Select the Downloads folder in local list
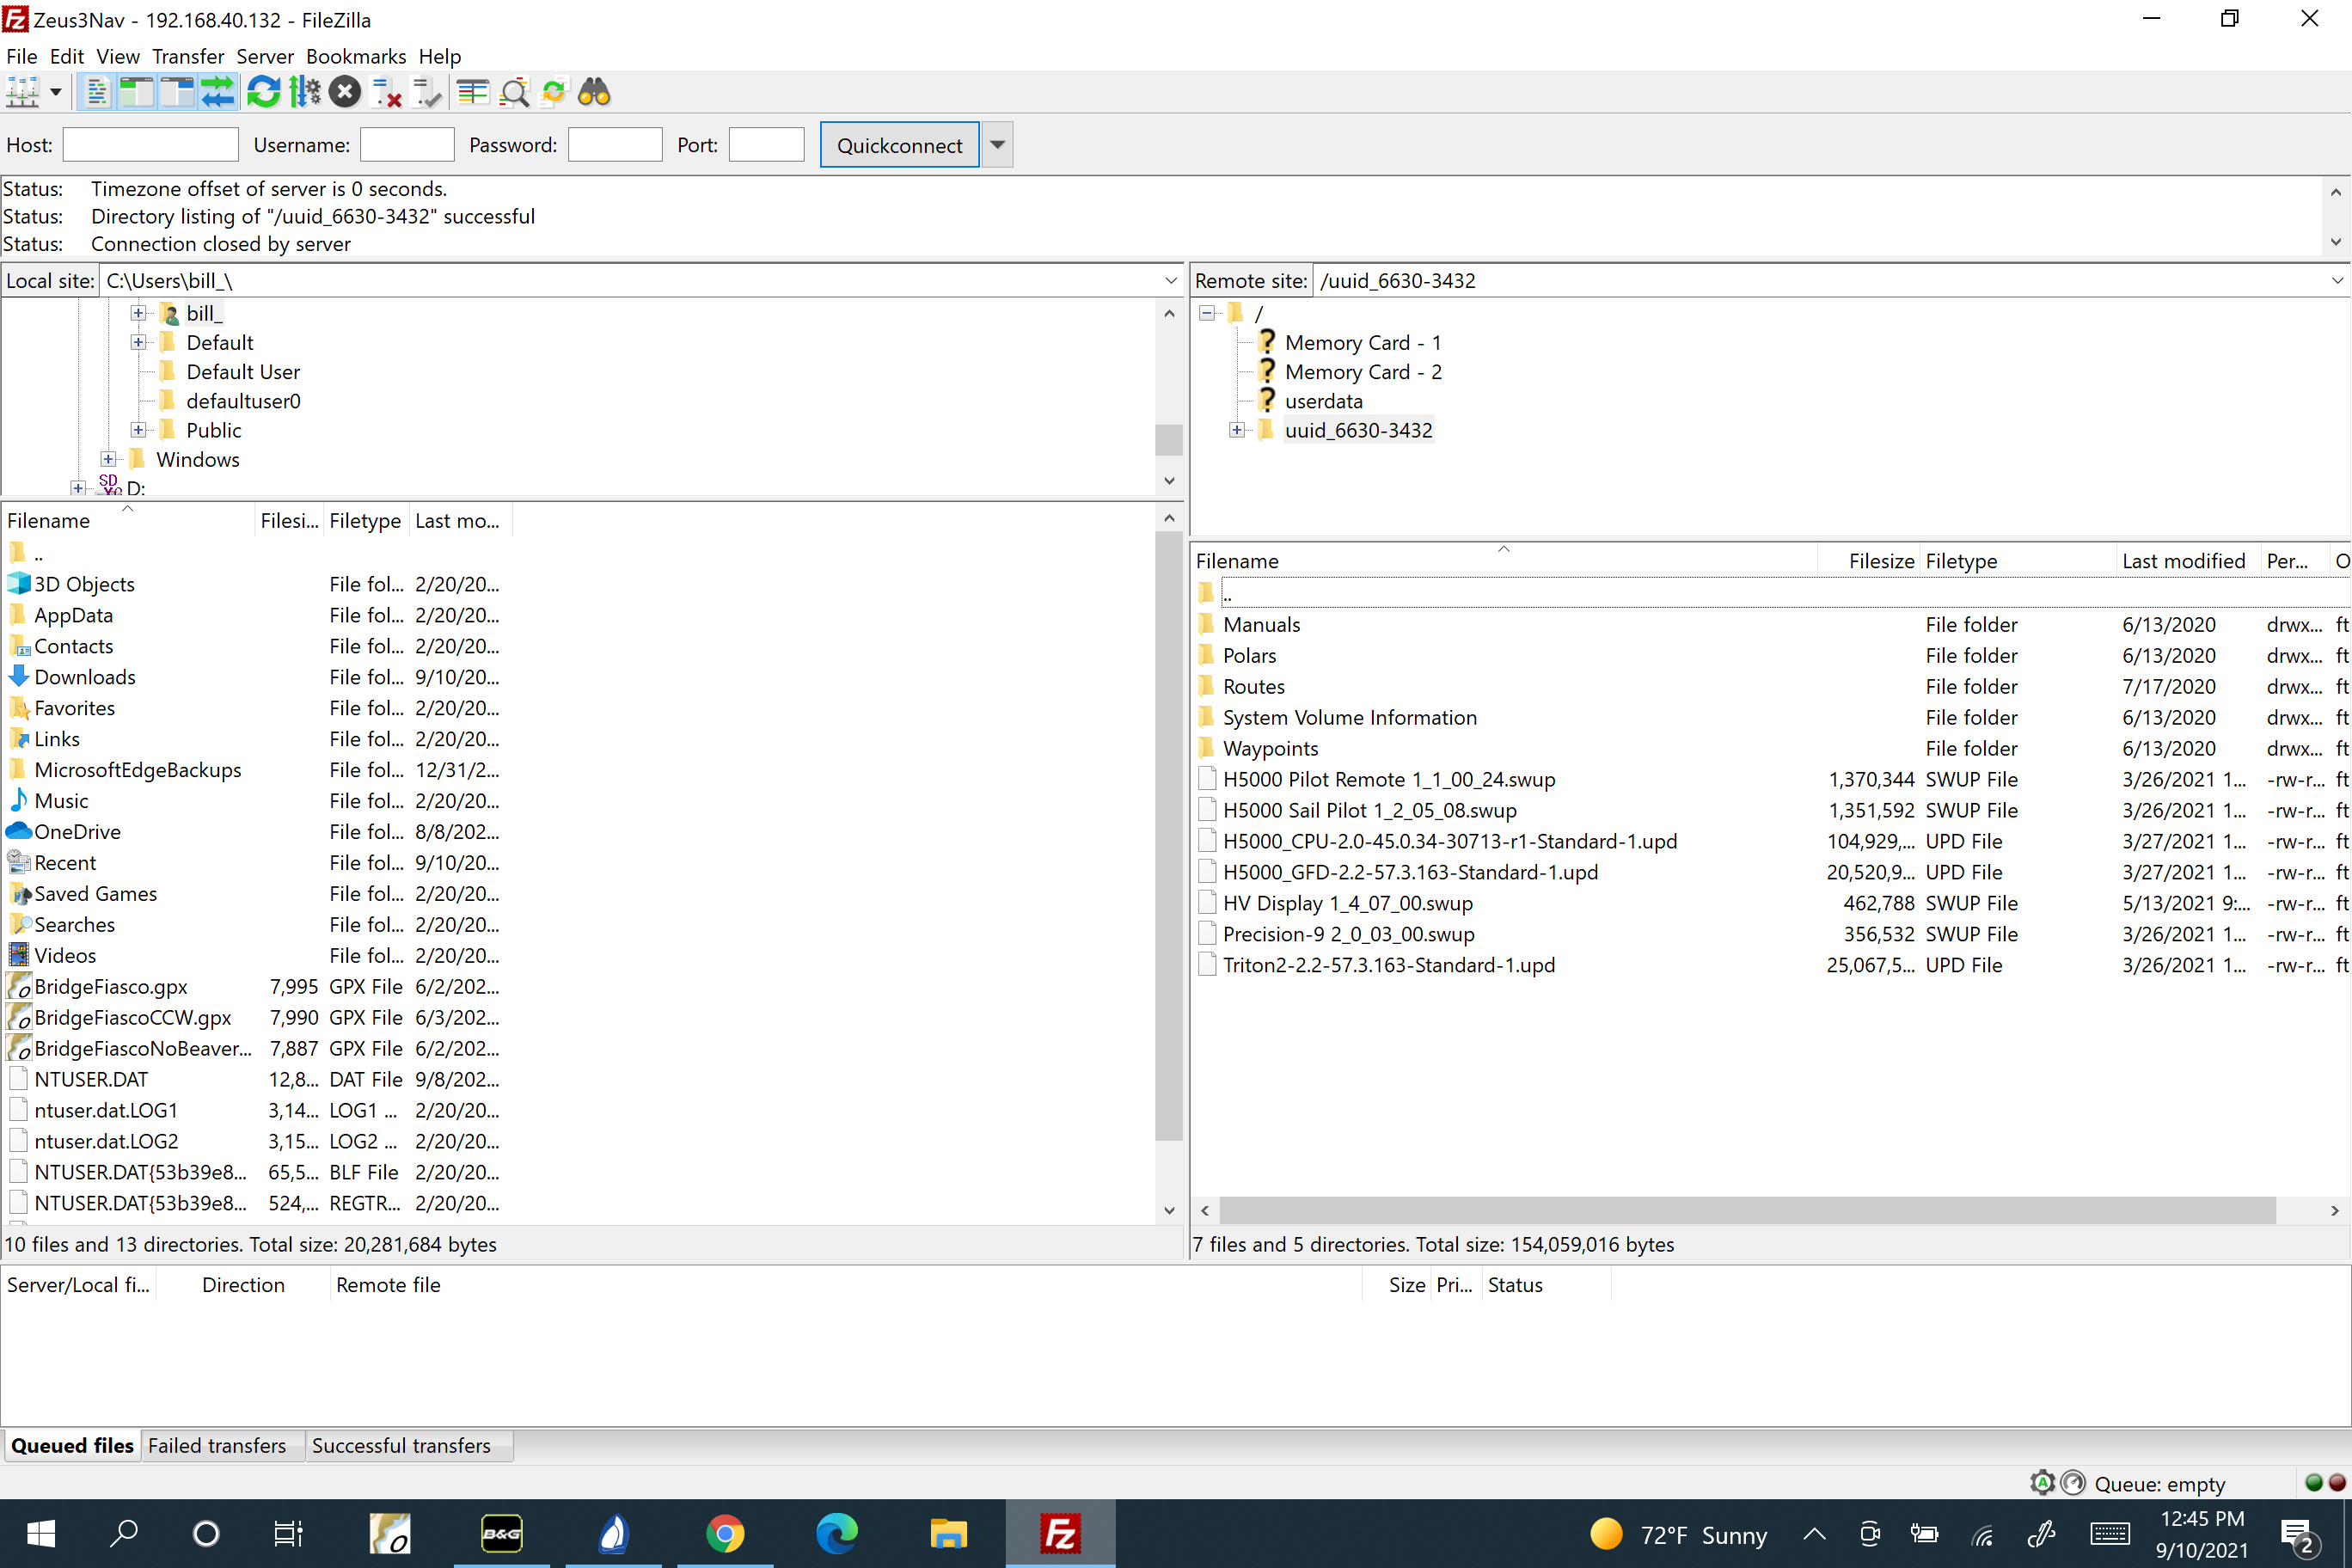The width and height of the screenshot is (2352, 1568). [85, 677]
